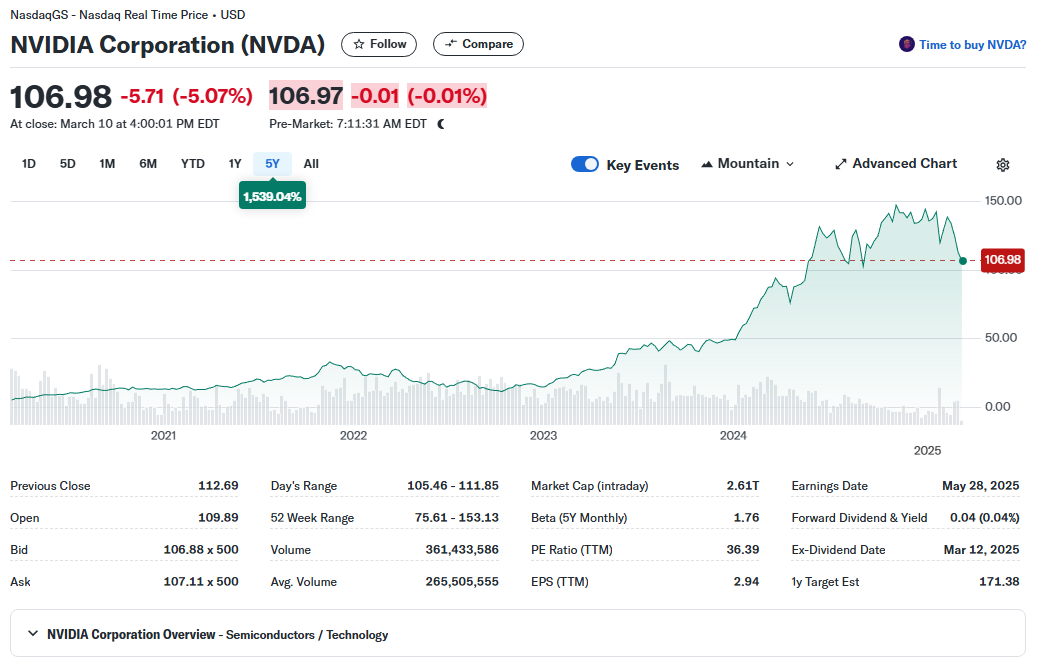The image size is (1041, 667).
Task: Select the 5D time range tab
Action: [x=68, y=164]
